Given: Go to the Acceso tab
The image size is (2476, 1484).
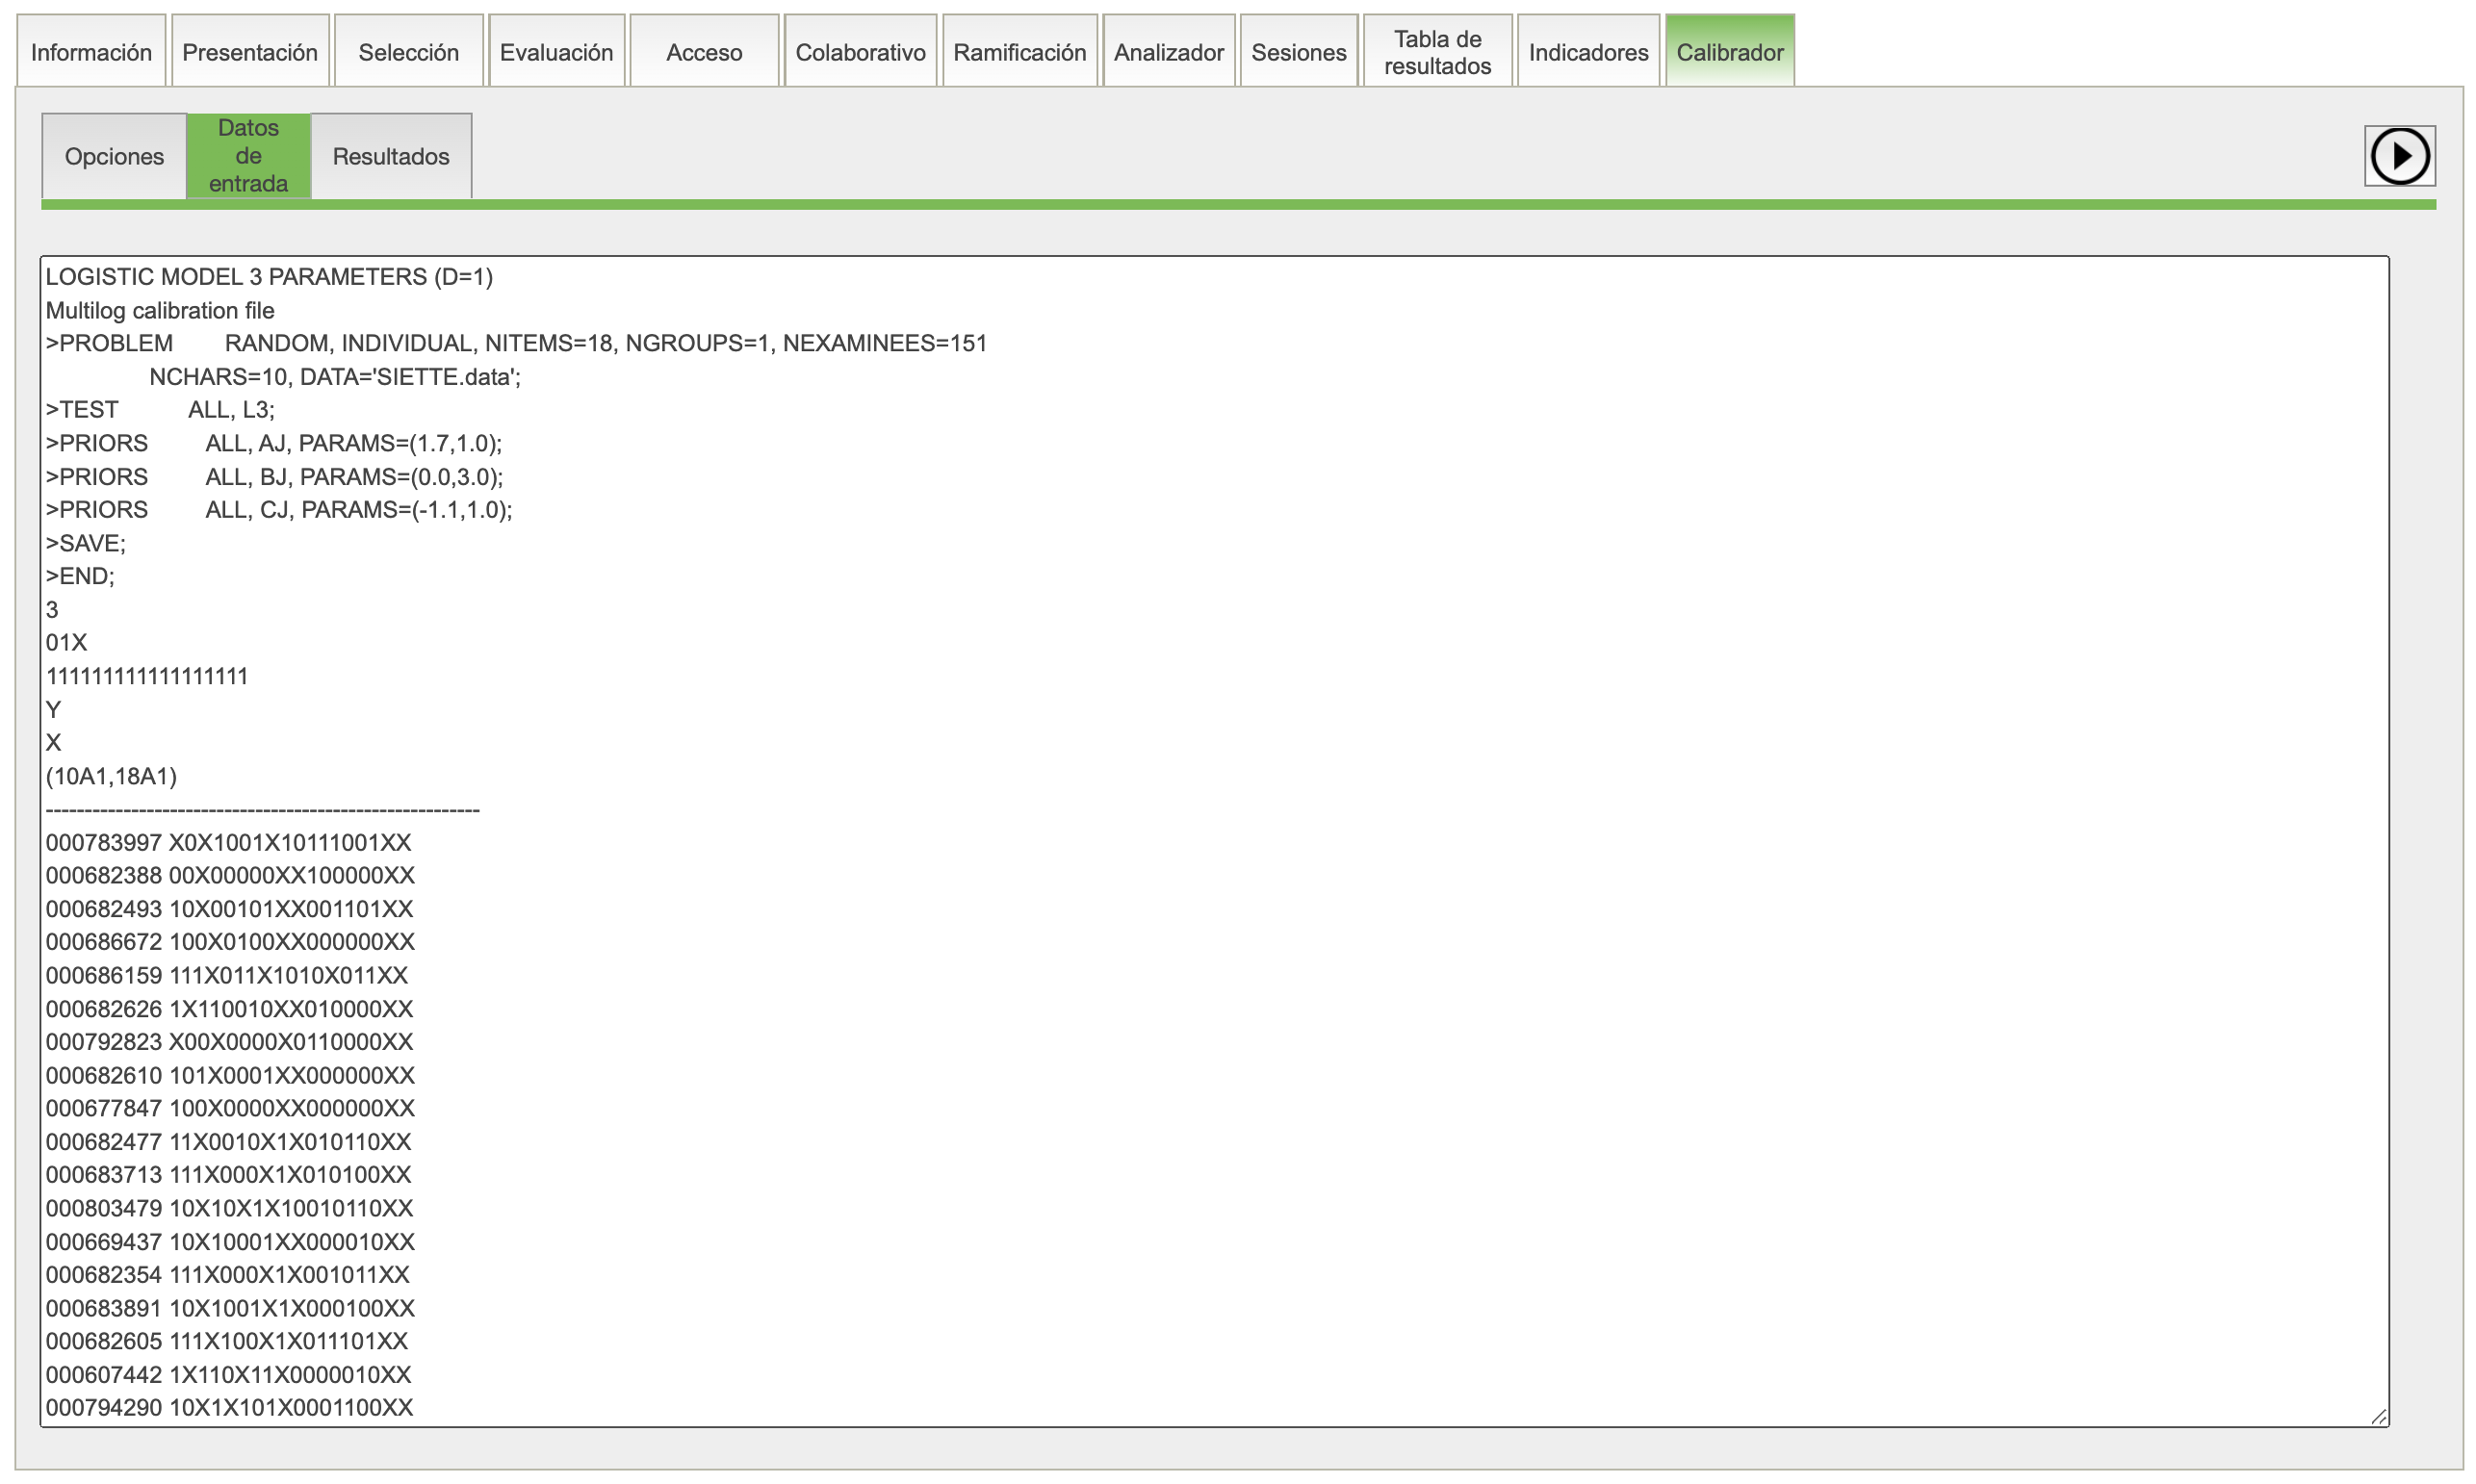Looking at the screenshot, I should point(704,52).
